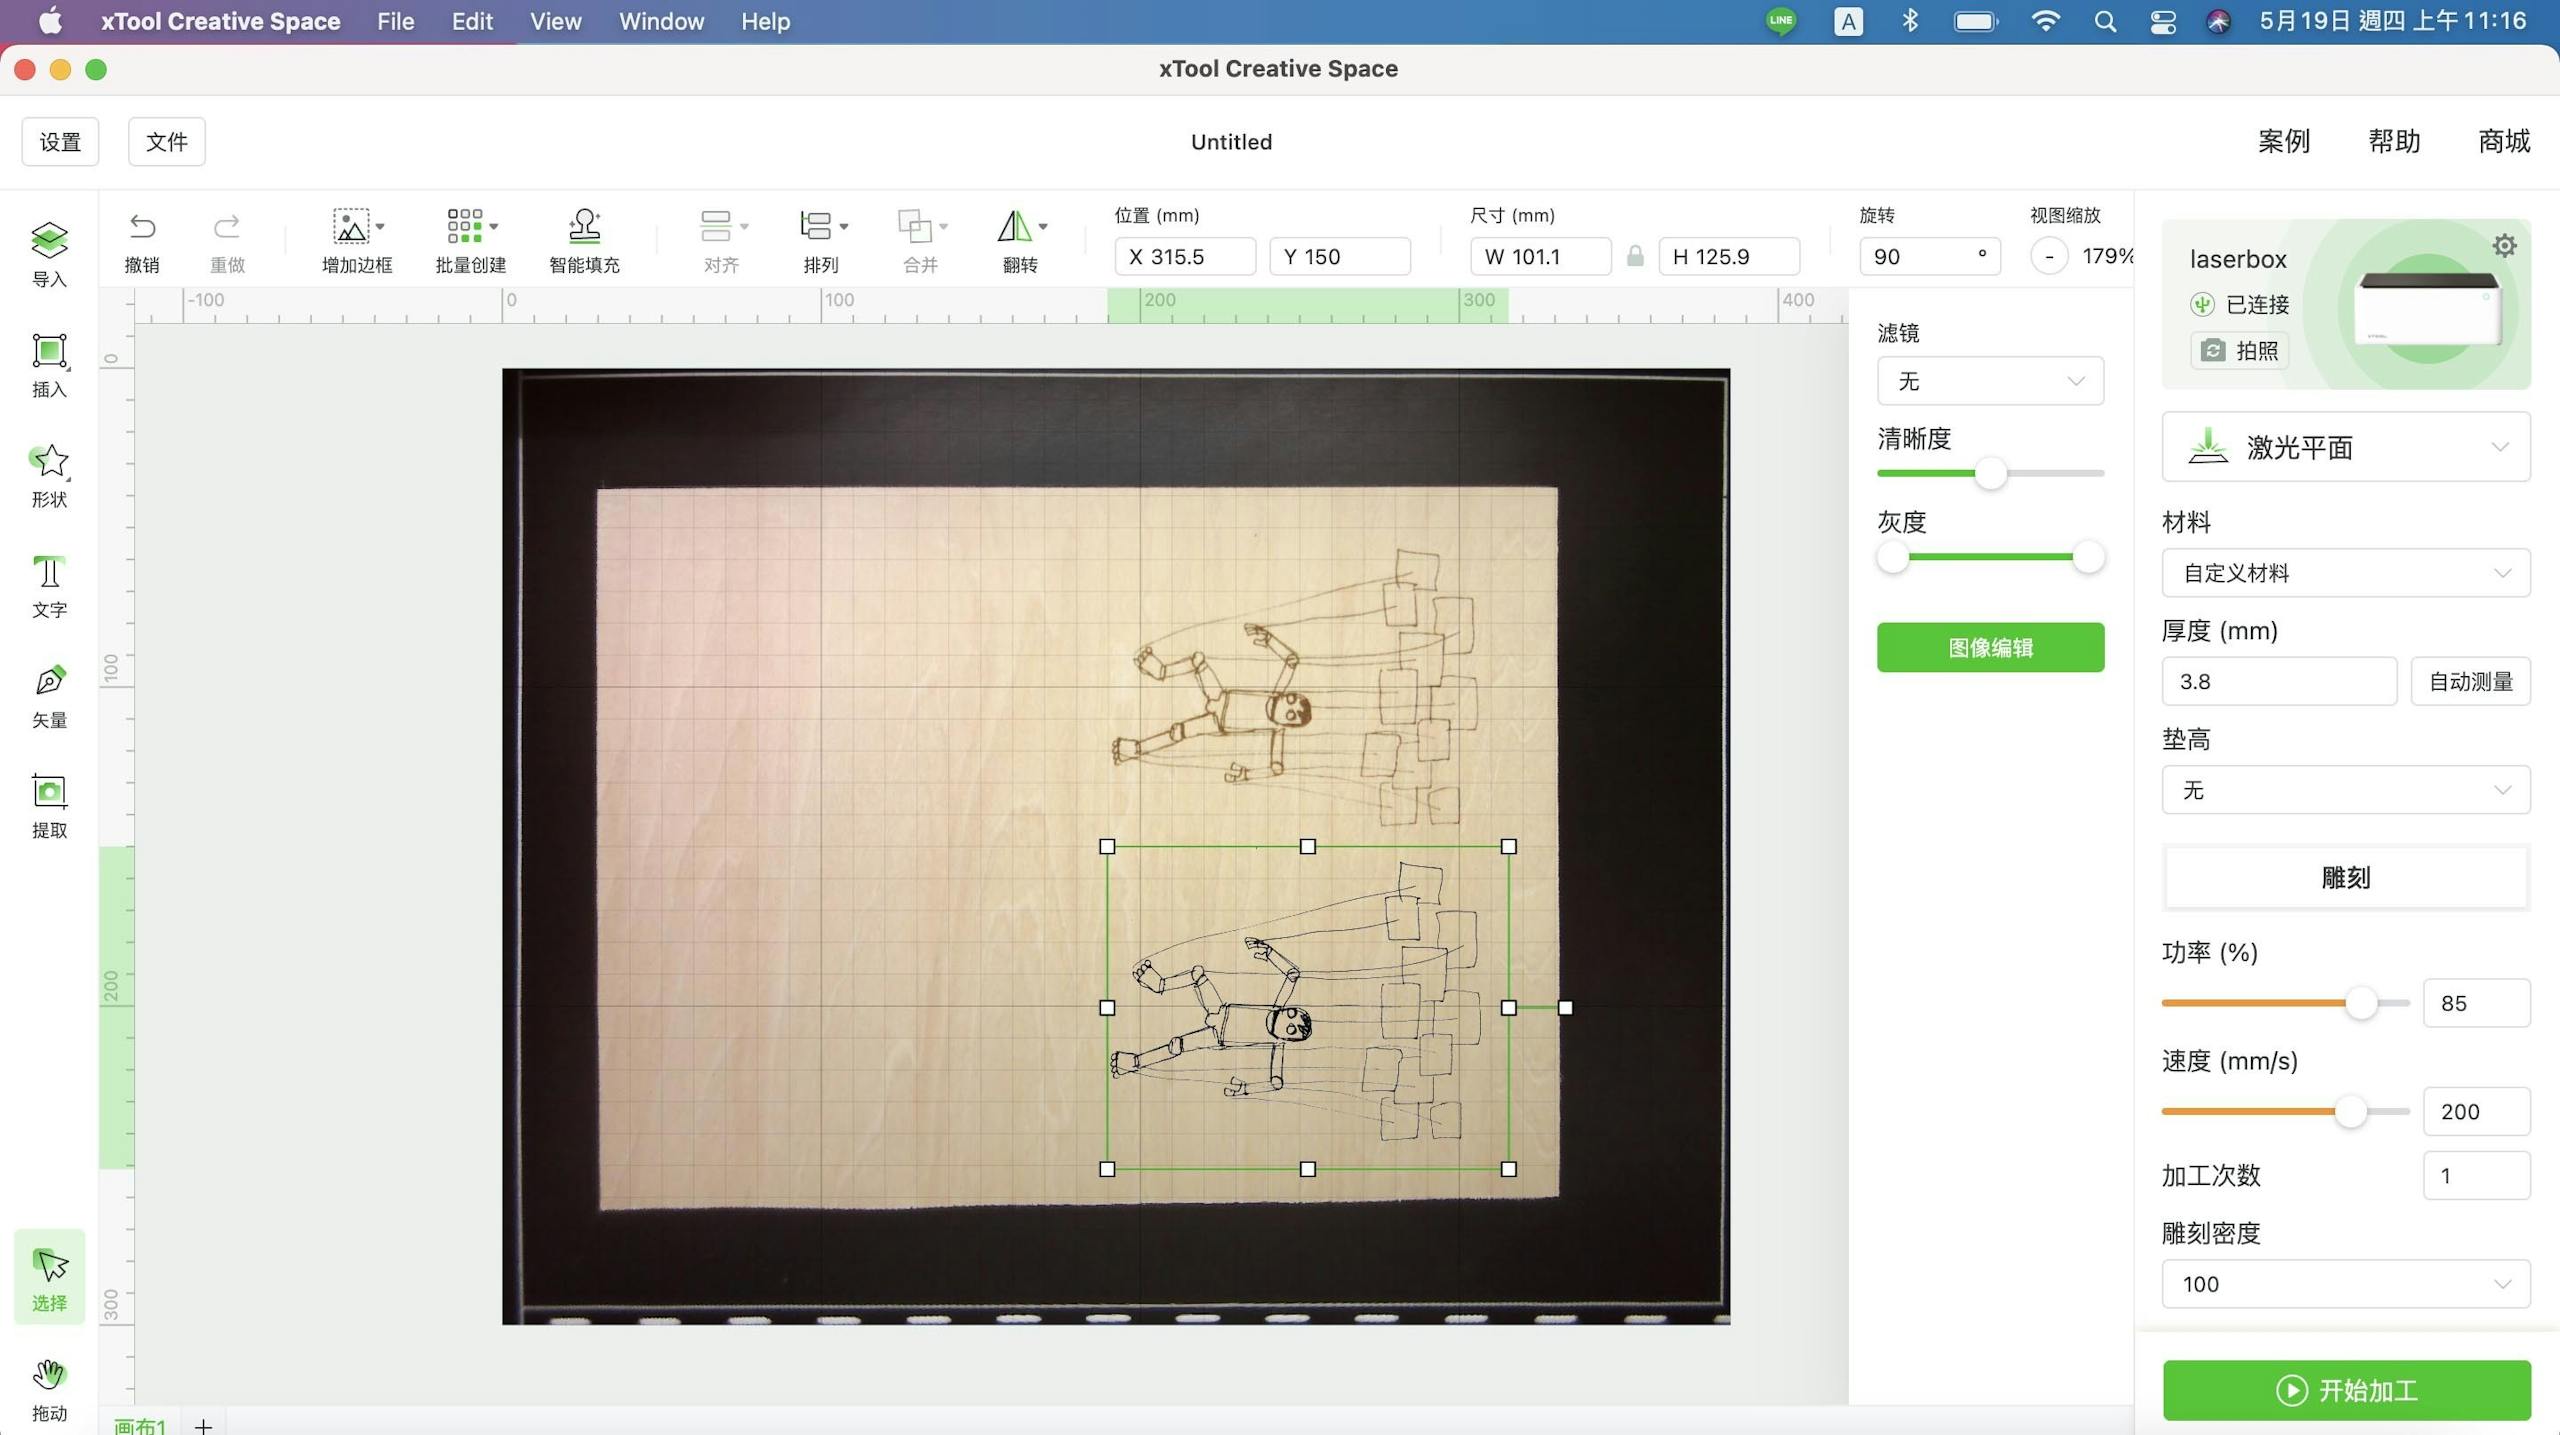This screenshot has height=1435, width=2560.
Task: Click the 雕刻 engrave mode button
Action: [x=2346, y=878]
